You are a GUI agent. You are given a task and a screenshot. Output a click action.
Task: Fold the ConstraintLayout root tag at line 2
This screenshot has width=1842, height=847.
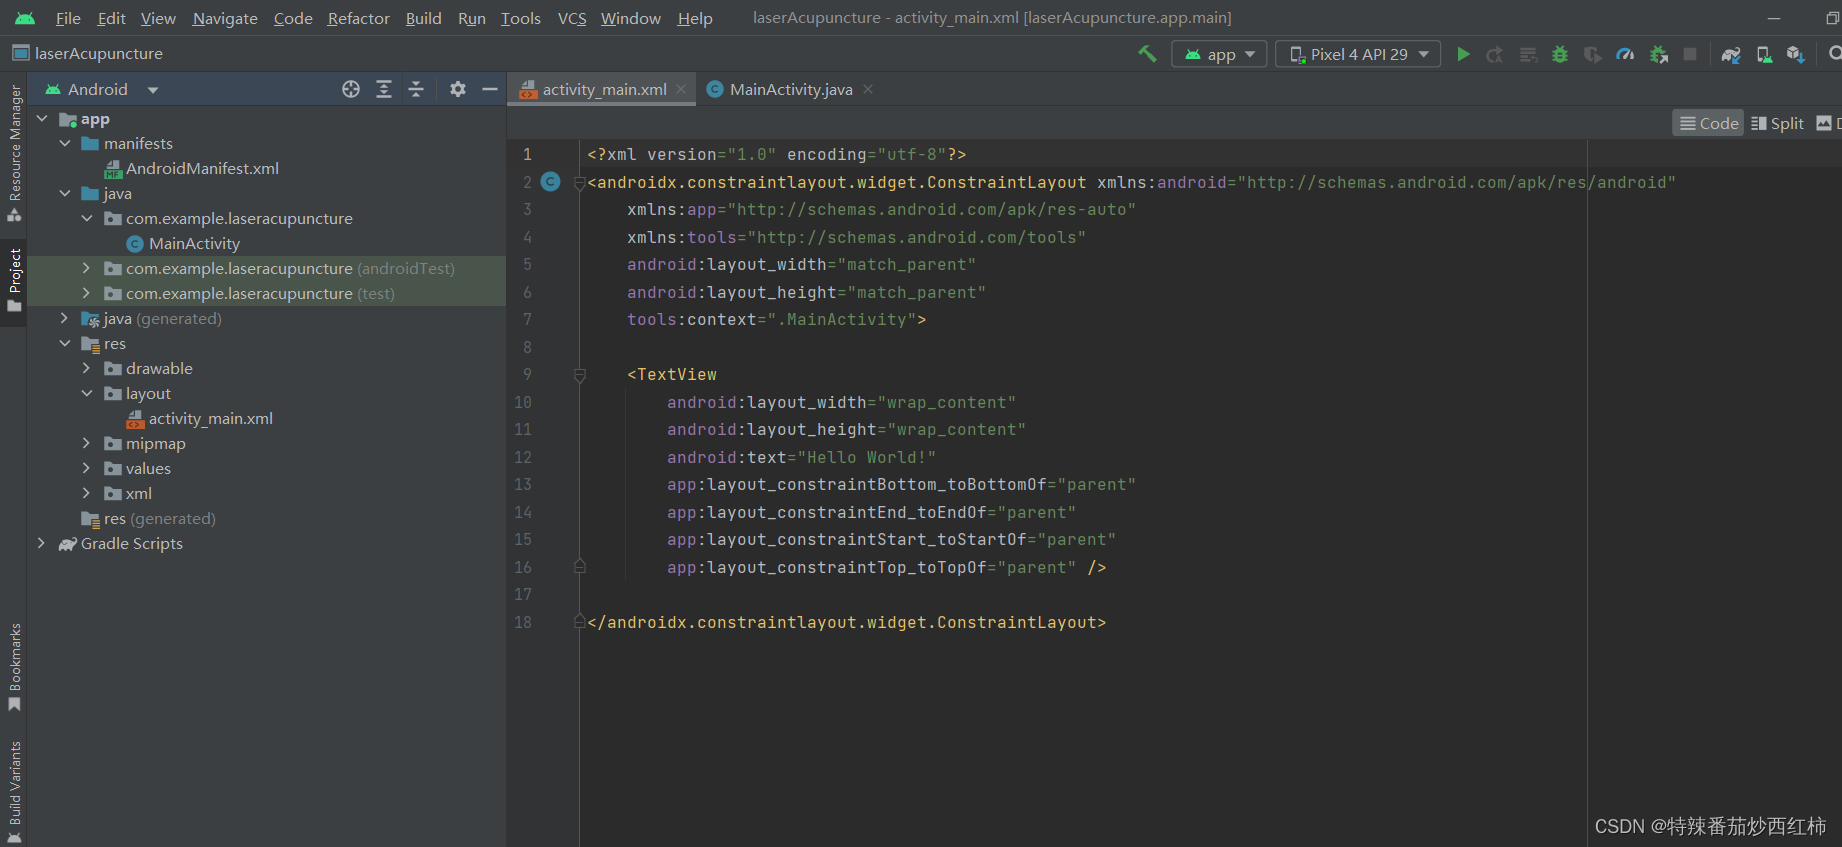[x=579, y=182]
